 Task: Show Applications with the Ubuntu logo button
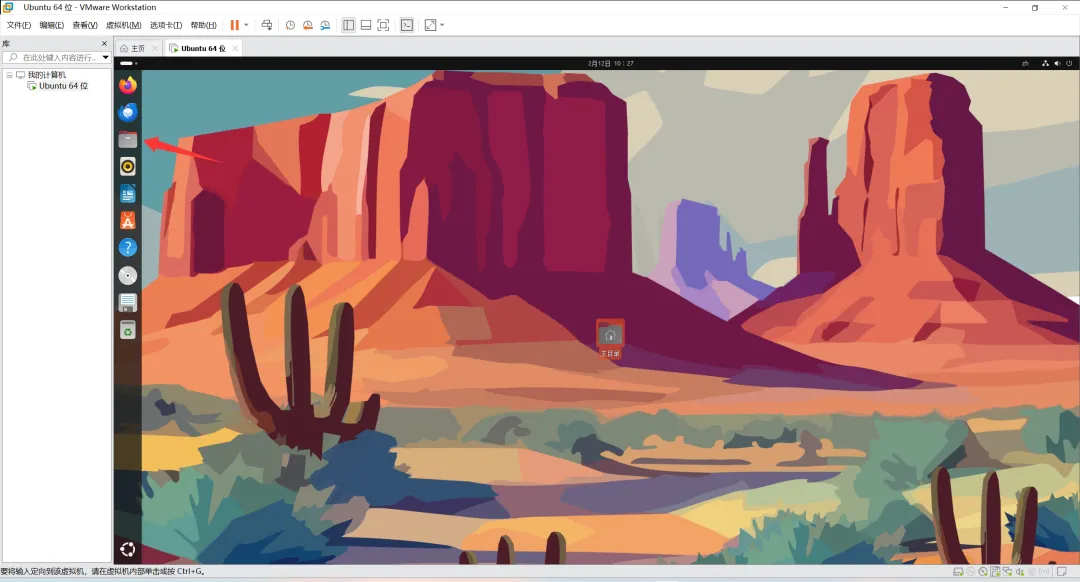point(127,549)
